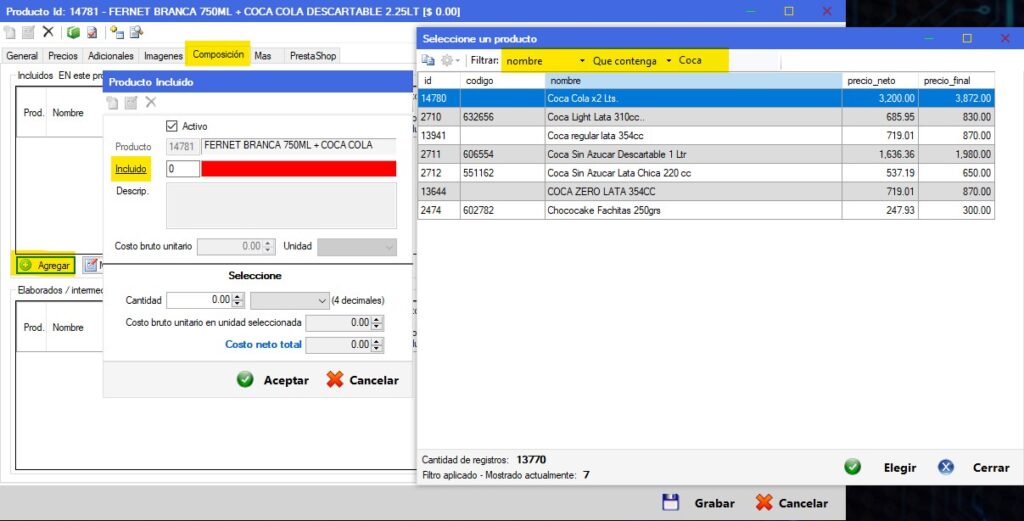Viewport: 1024px width, 521px height.
Task: Click Aceptar in Producto Incluido dialog
Action: point(273,380)
